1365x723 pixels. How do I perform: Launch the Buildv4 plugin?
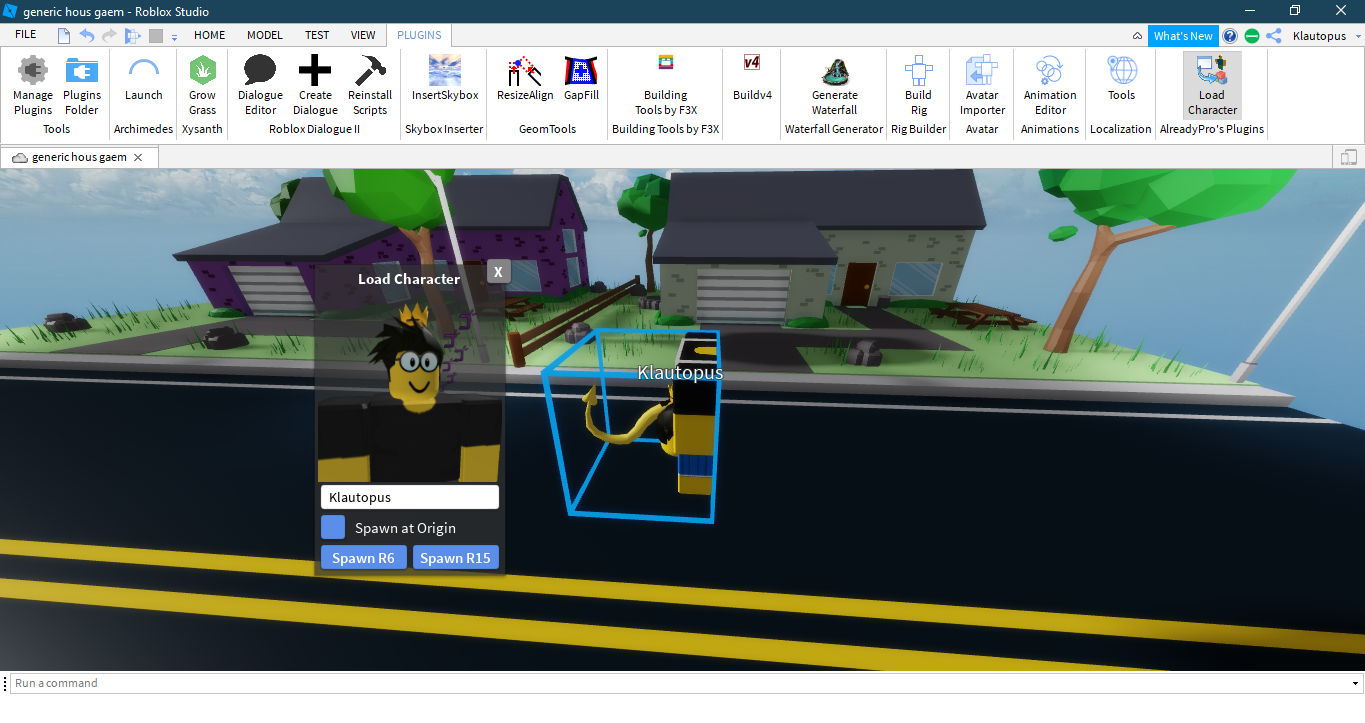[752, 80]
